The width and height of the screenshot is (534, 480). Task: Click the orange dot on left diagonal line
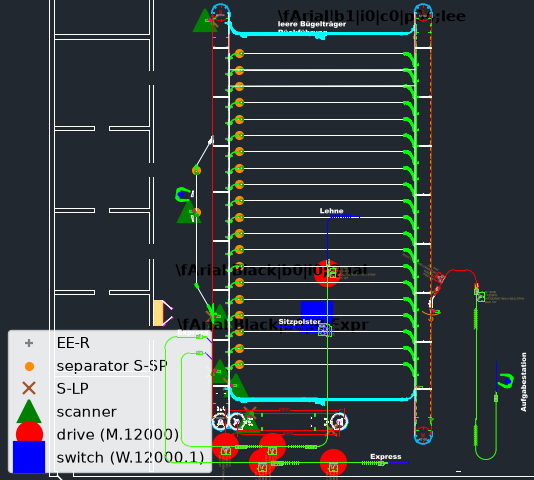pyautogui.click(x=197, y=170)
